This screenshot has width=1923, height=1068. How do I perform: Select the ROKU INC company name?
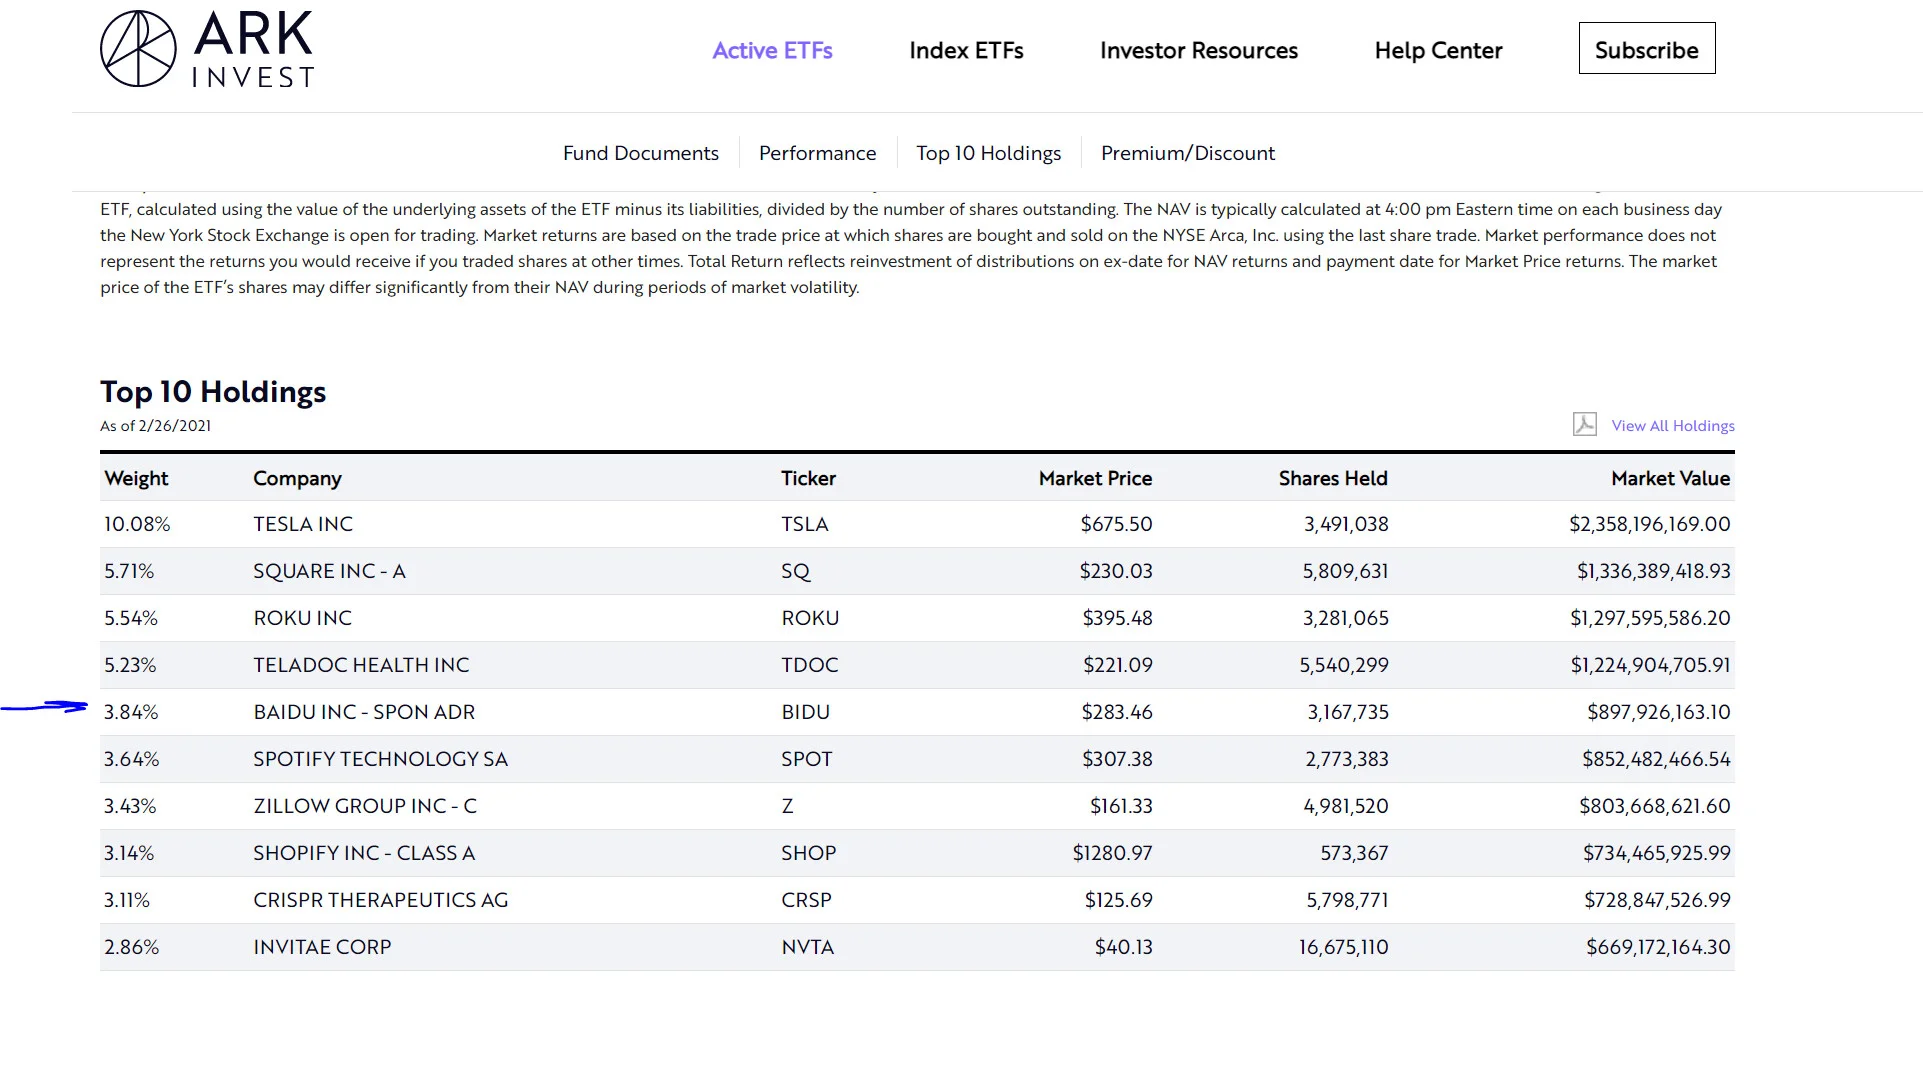[302, 618]
